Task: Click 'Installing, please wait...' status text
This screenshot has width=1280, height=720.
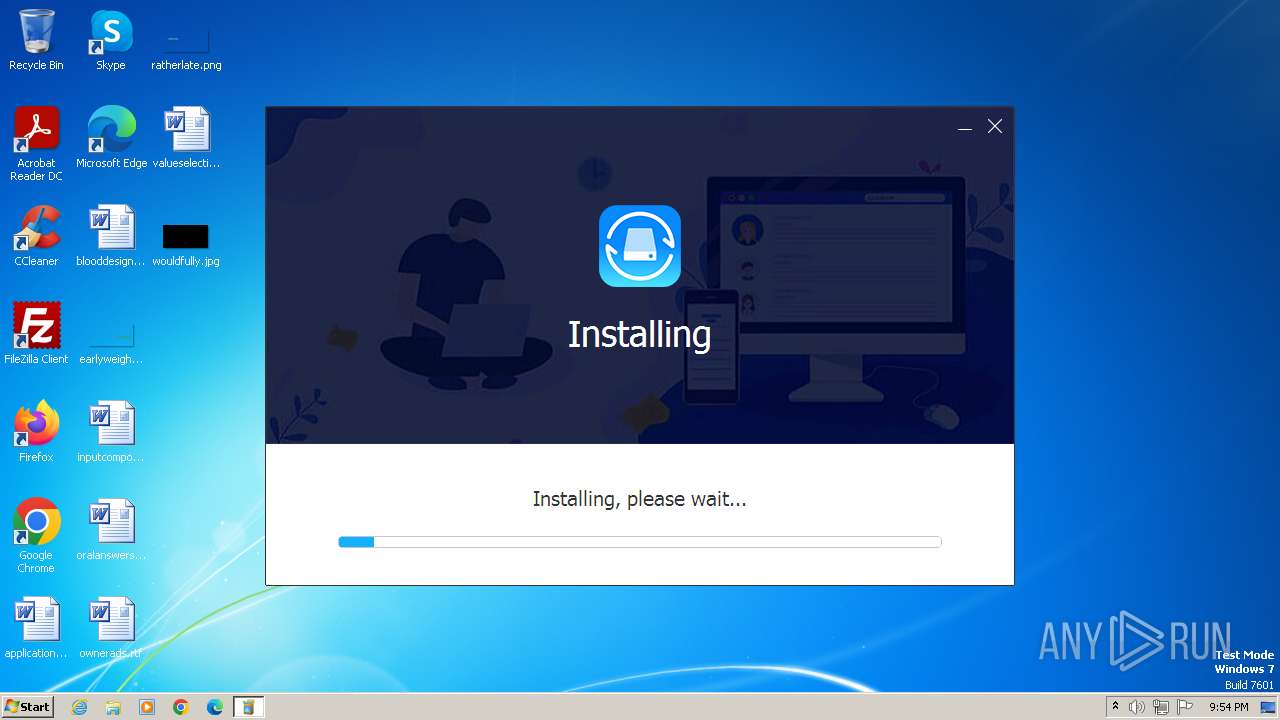Action: pyautogui.click(x=640, y=499)
